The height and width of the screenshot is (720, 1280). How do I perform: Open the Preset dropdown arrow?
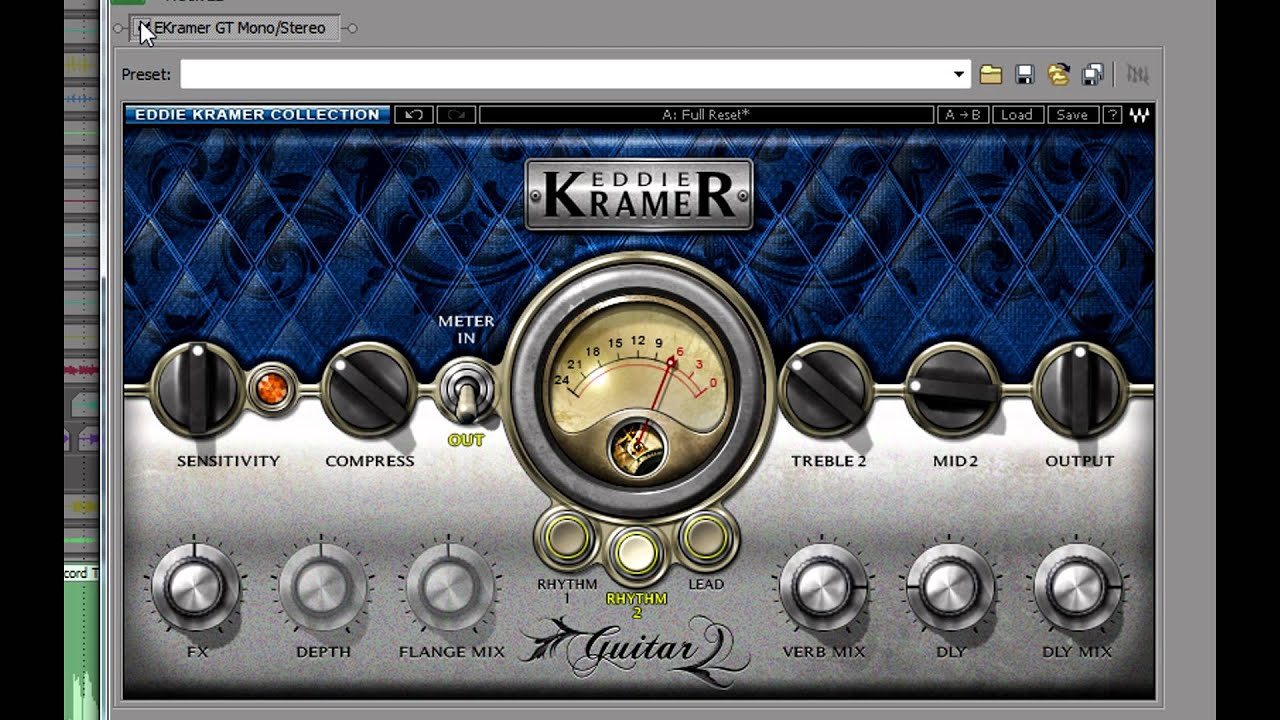pyautogui.click(x=958, y=74)
